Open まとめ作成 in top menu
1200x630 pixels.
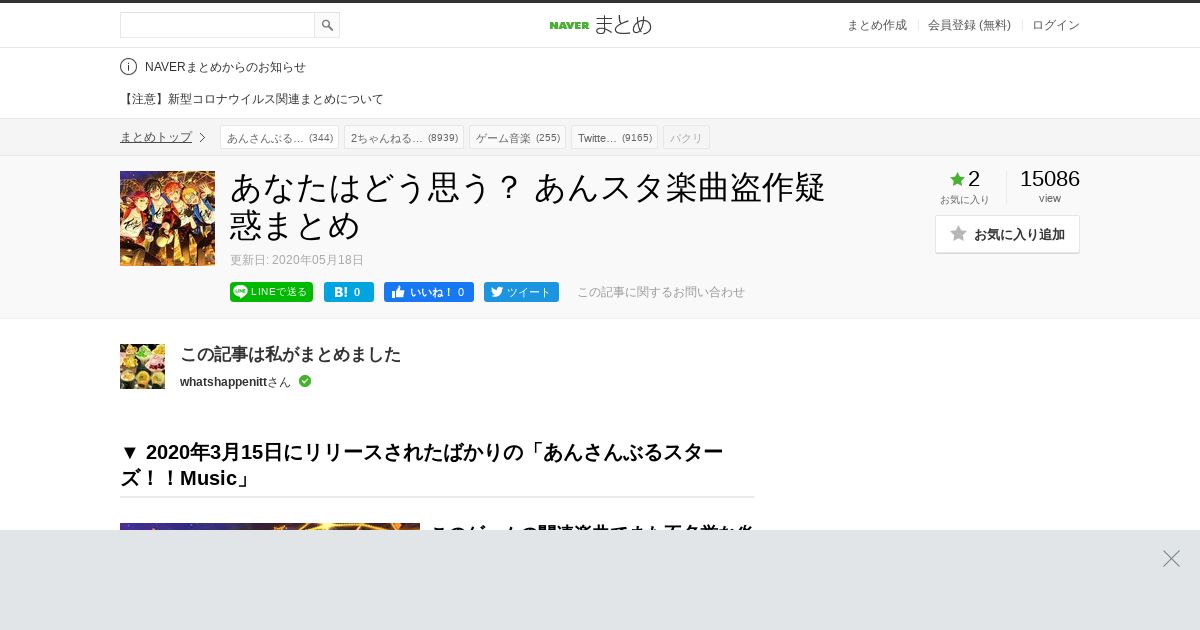pos(877,25)
